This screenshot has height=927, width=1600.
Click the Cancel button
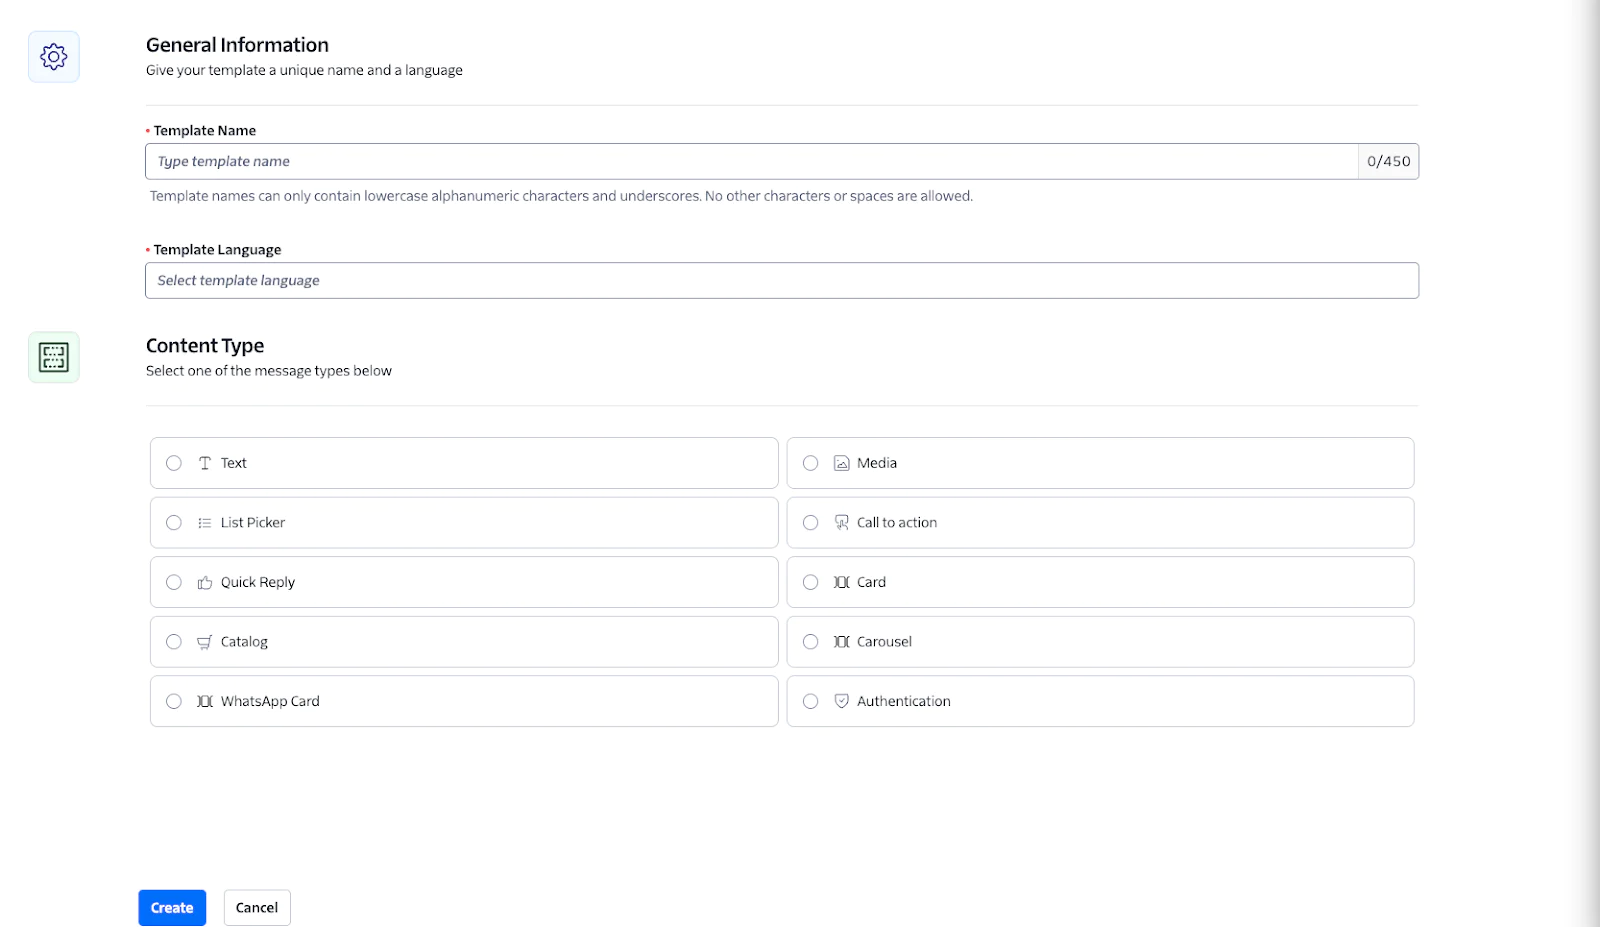pyautogui.click(x=257, y=908)
